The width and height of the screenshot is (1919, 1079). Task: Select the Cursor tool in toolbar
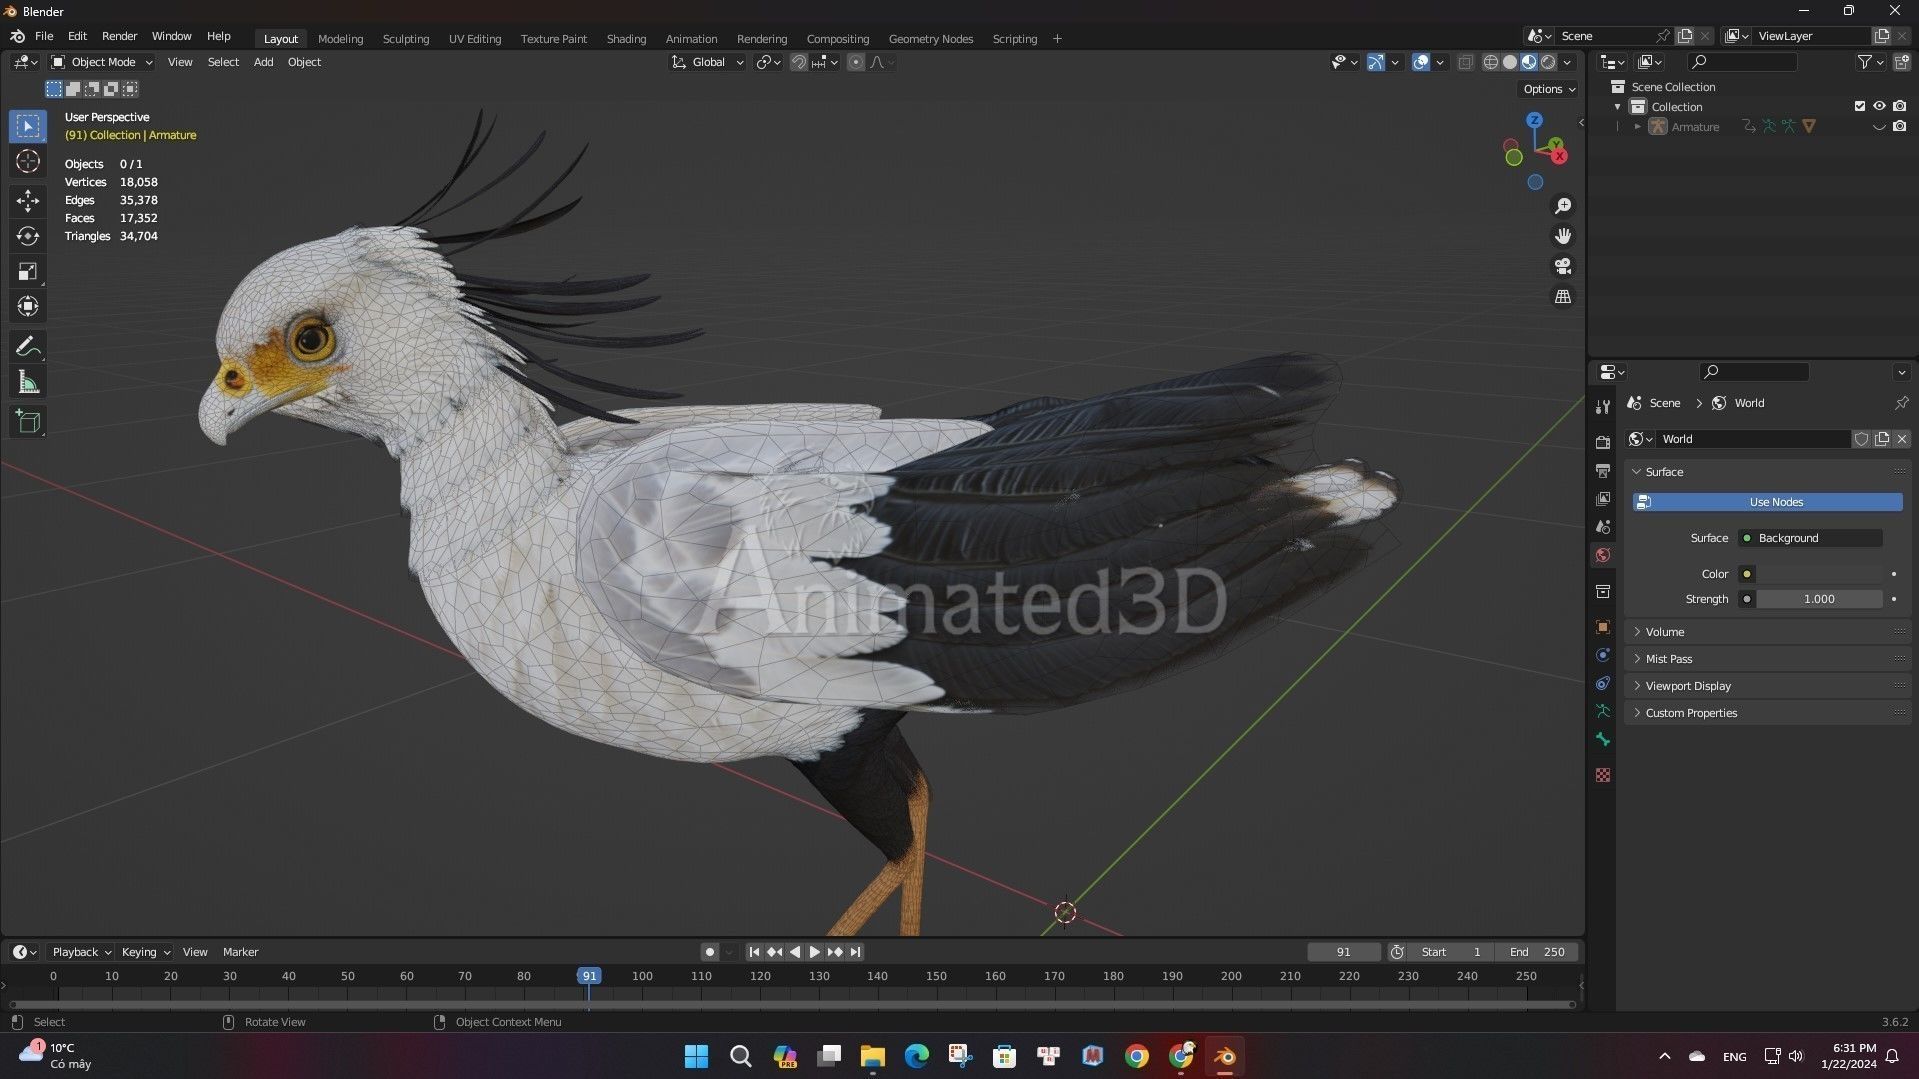(x=28, y=161)
